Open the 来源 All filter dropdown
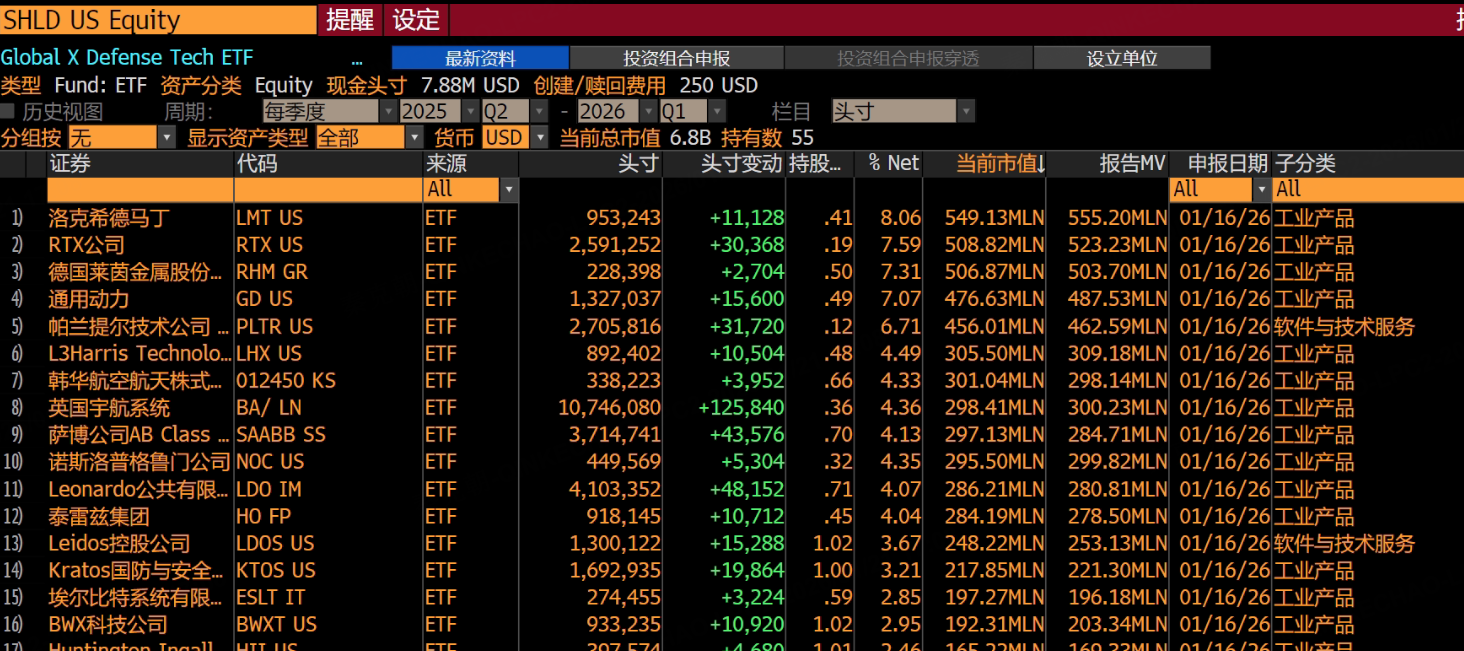Viewport: 1464px width, 651px height. (x=509, y=189)
